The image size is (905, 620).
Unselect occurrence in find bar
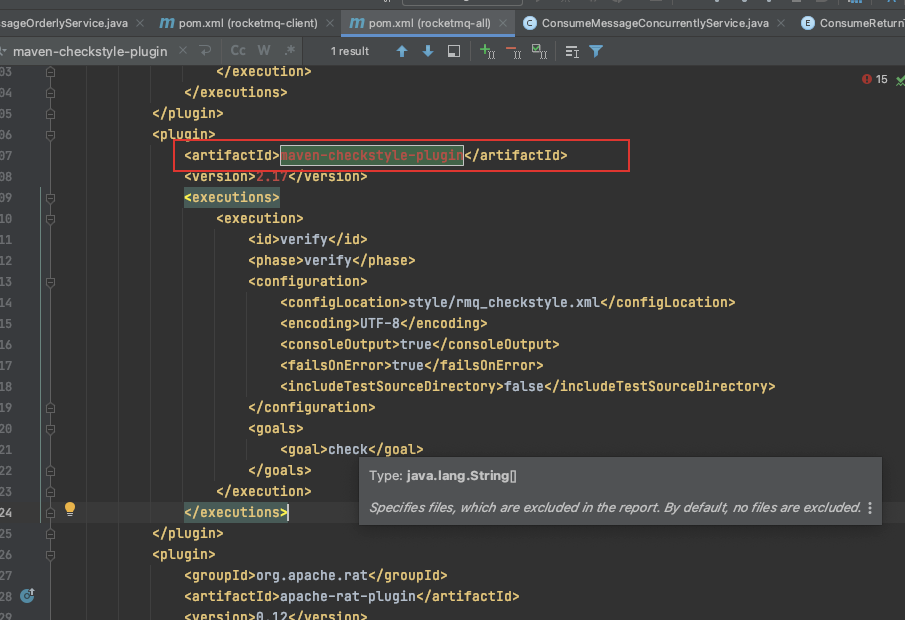(513, 51)
